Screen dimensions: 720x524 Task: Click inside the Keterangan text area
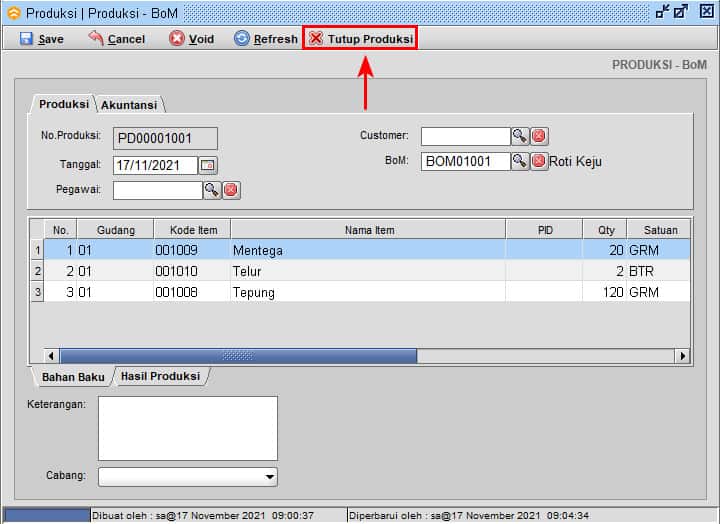pyautogui.click(x=188, y=428)
